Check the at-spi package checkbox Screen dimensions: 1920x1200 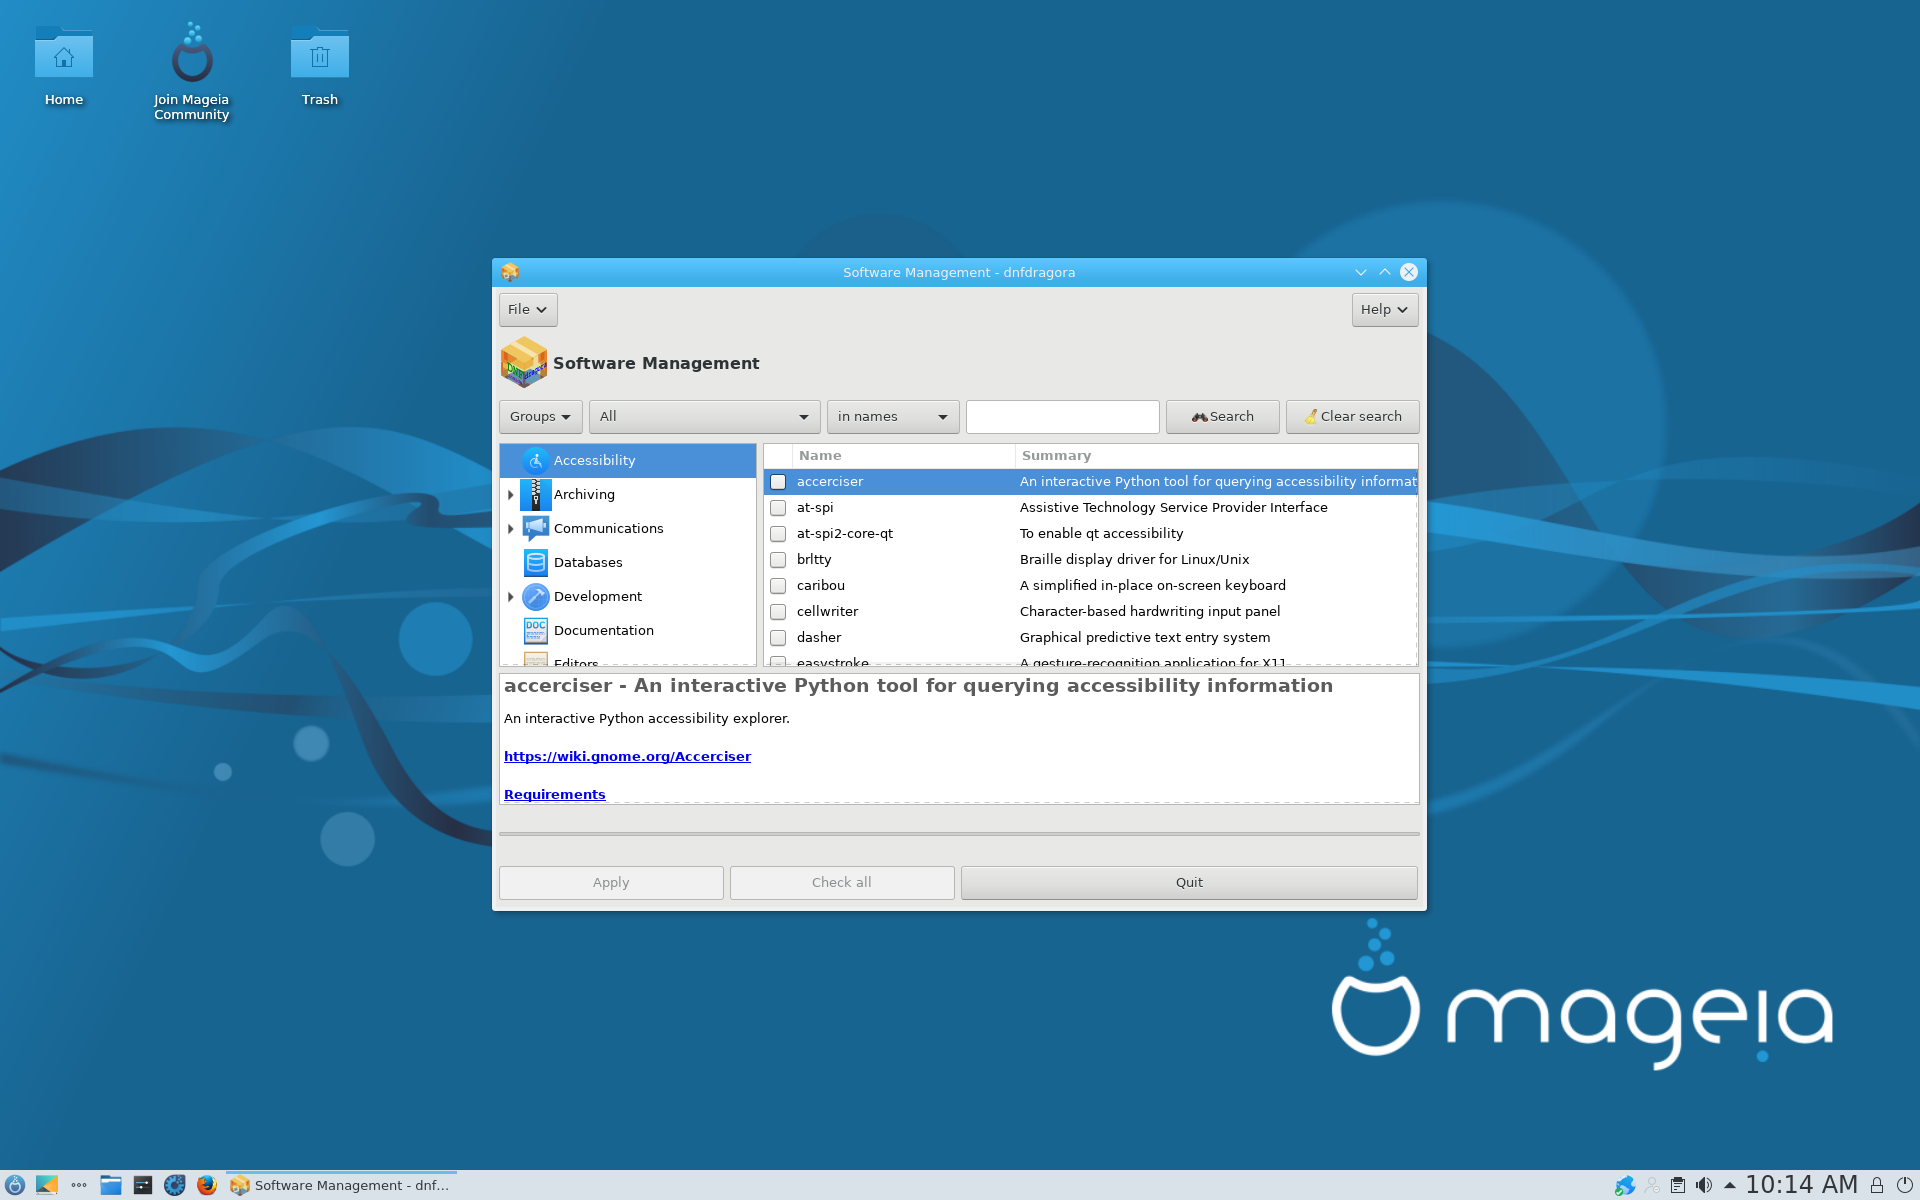(778, 508)
